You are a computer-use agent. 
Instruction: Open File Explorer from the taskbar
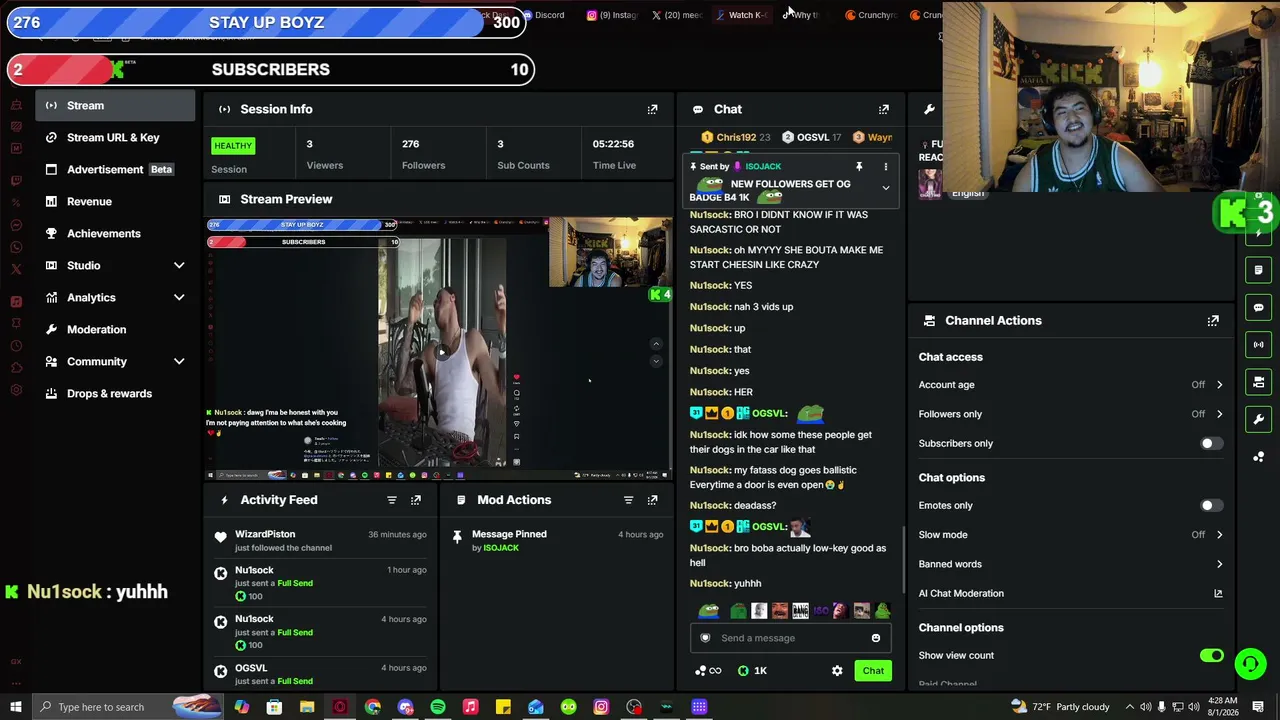click(307, 707)
